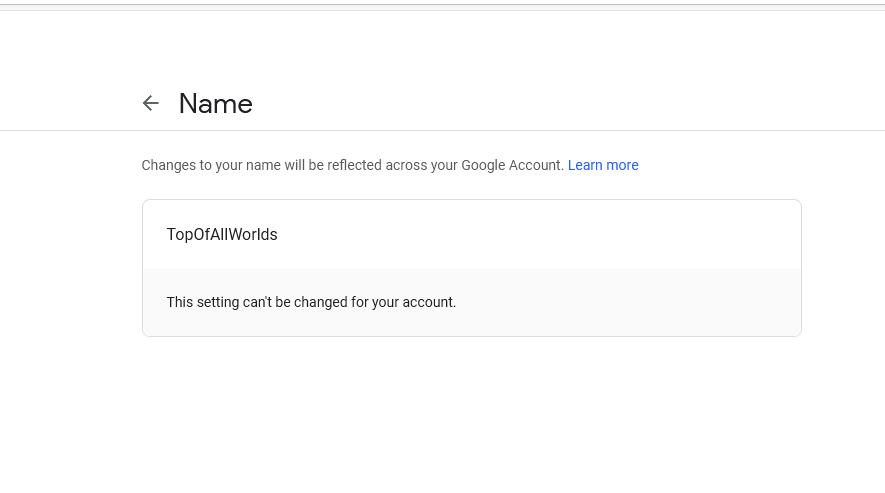This screenshot has width=885, height=493.
Task: Click the Name page heading
Action: [215, 104]
